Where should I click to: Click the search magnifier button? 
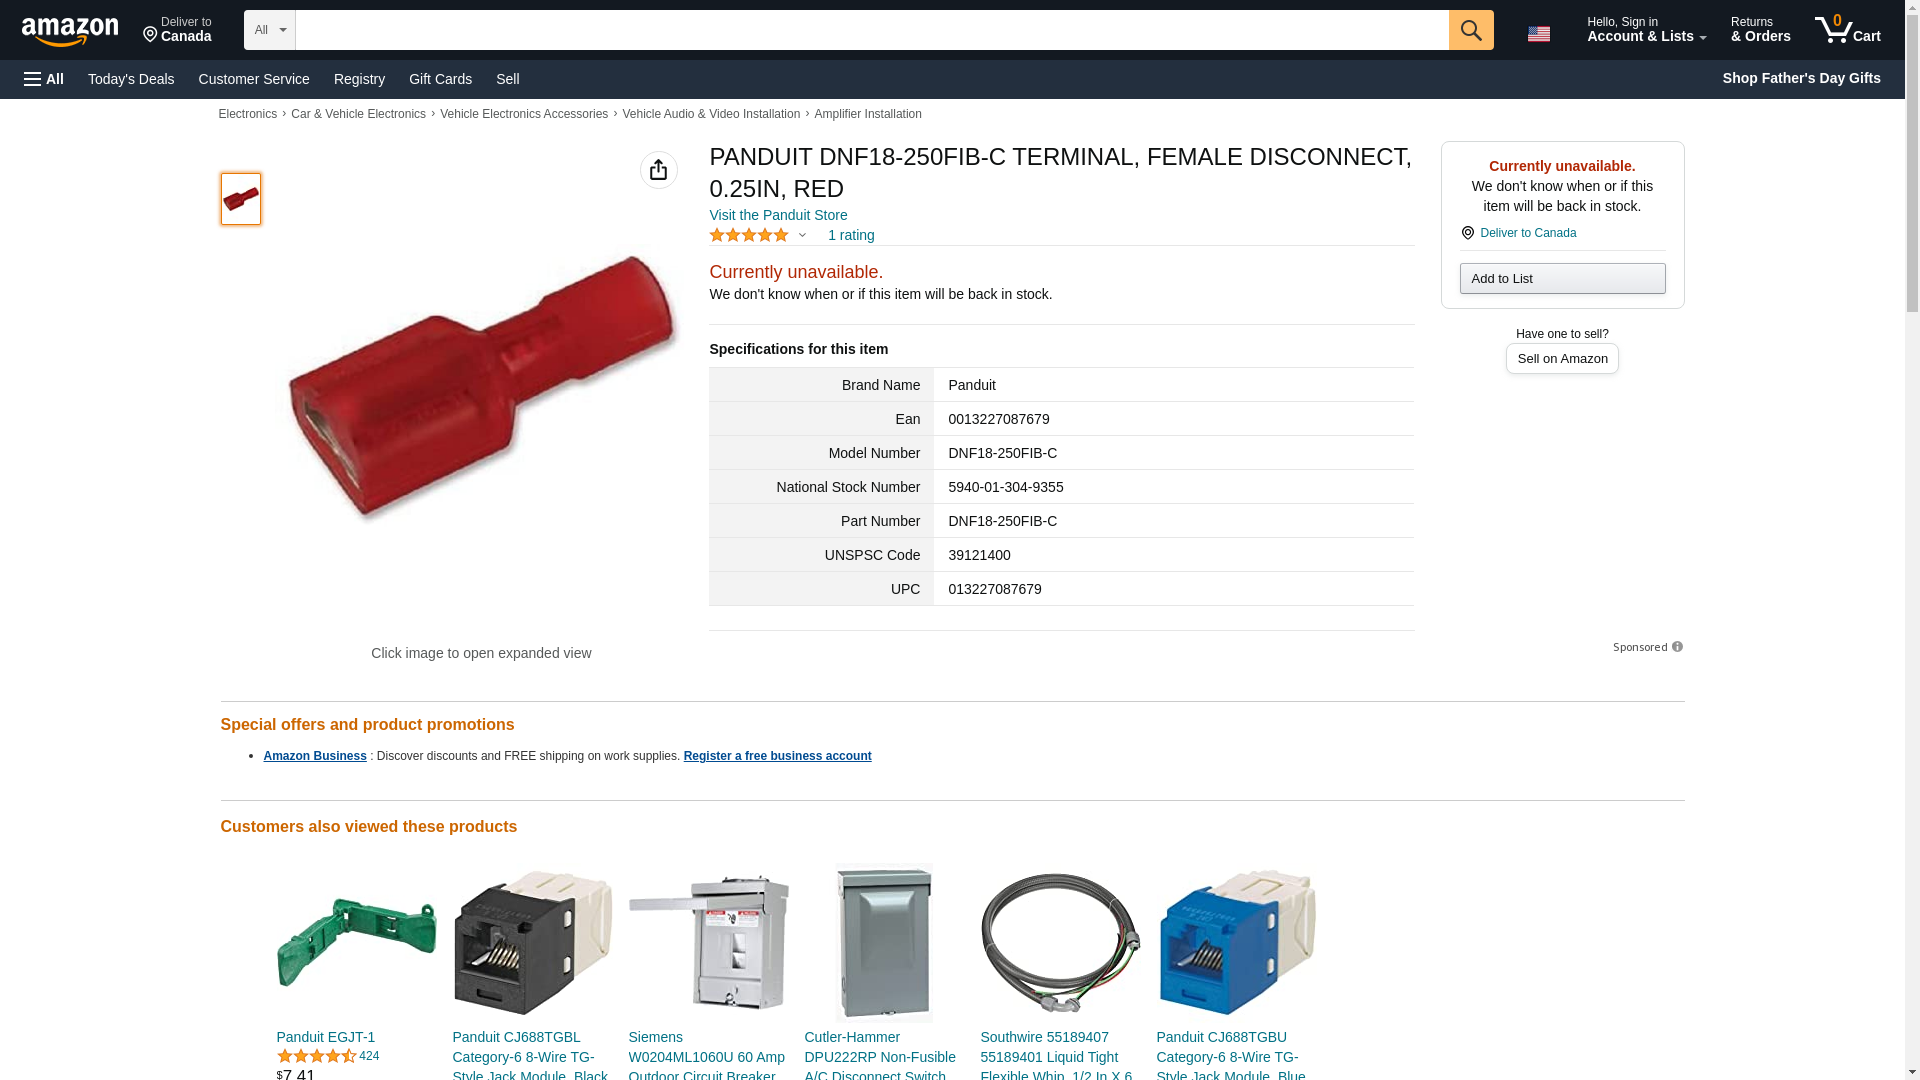click(x=1470, y=30)
